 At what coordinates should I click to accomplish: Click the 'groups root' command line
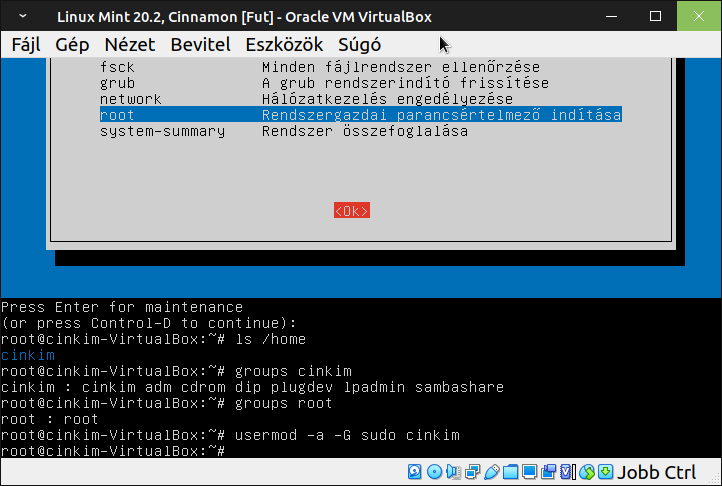166,403
